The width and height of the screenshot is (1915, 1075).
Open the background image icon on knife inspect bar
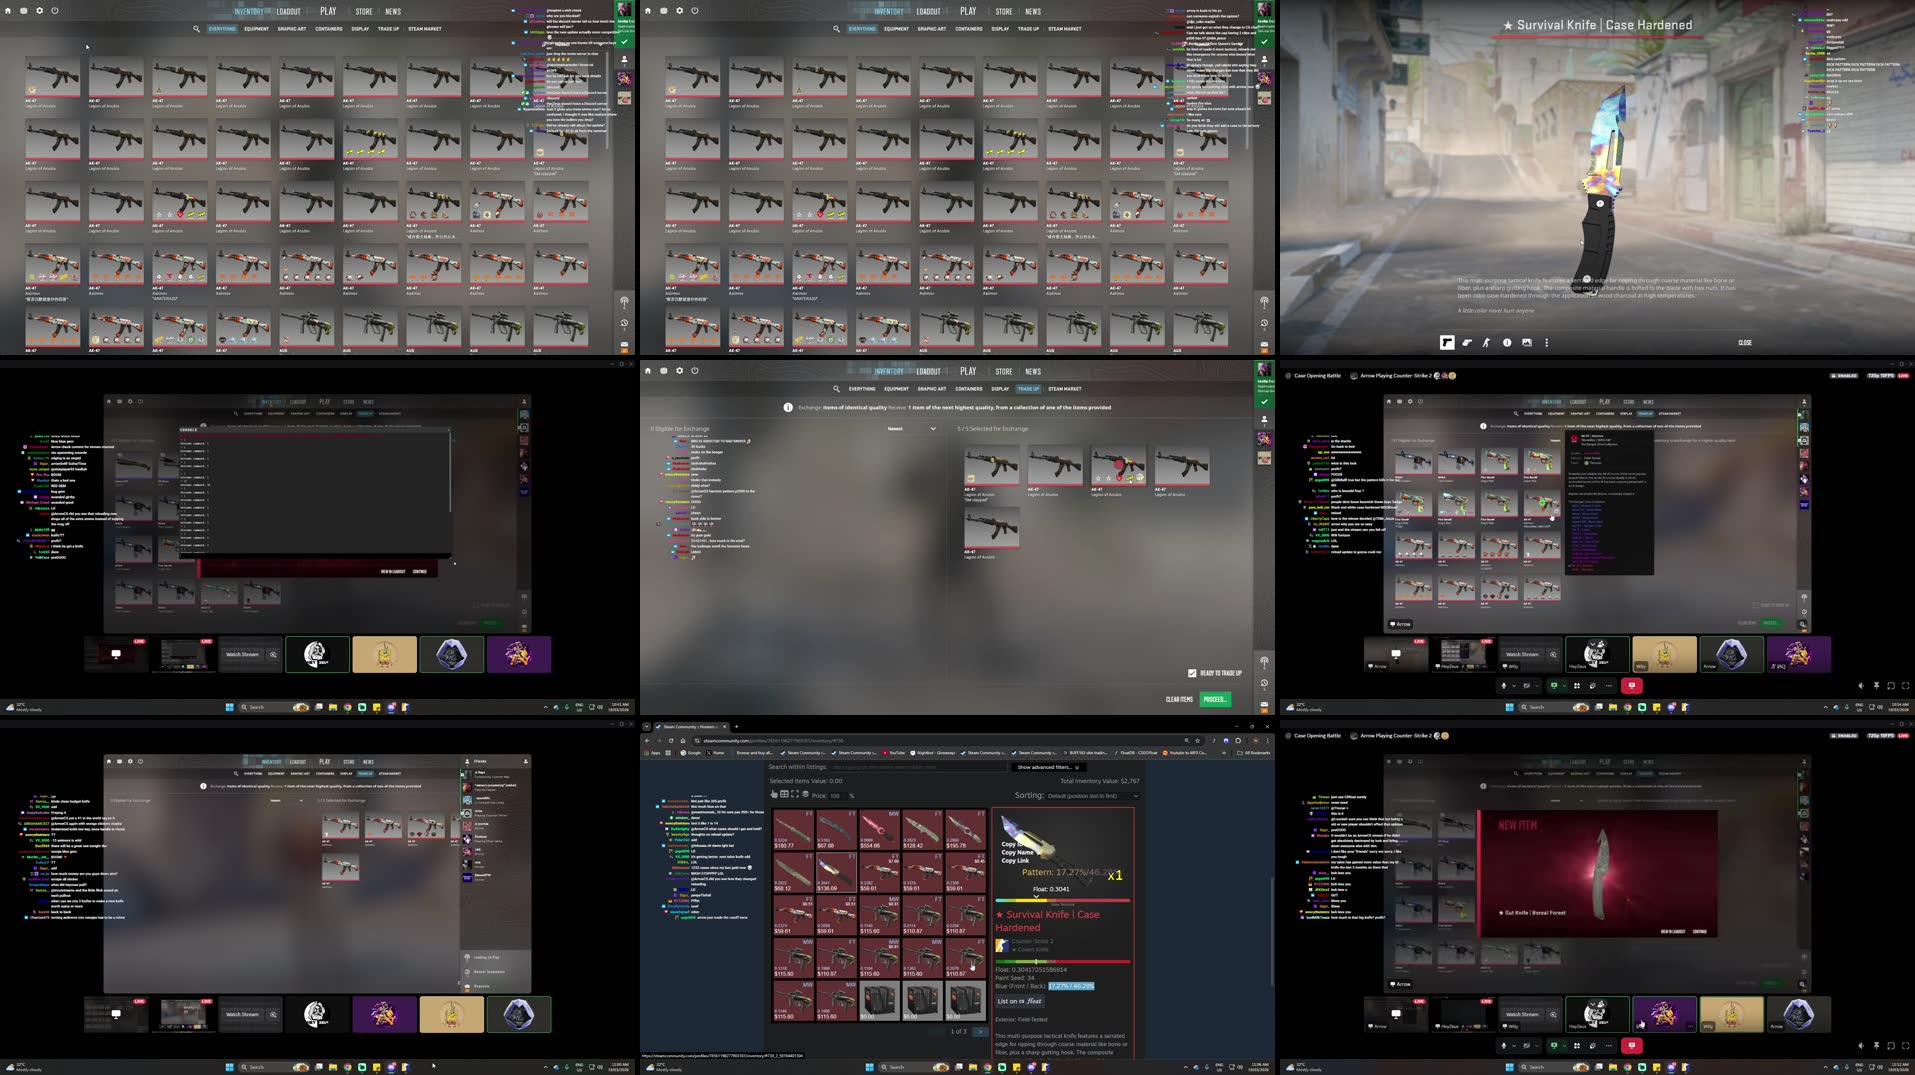(x=1527, y=343)
